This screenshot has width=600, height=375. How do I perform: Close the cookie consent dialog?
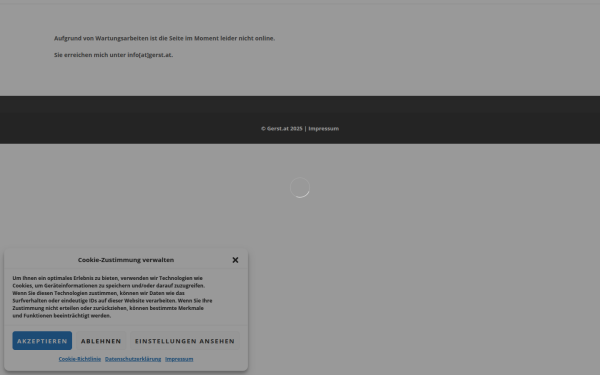pos(235,260)
